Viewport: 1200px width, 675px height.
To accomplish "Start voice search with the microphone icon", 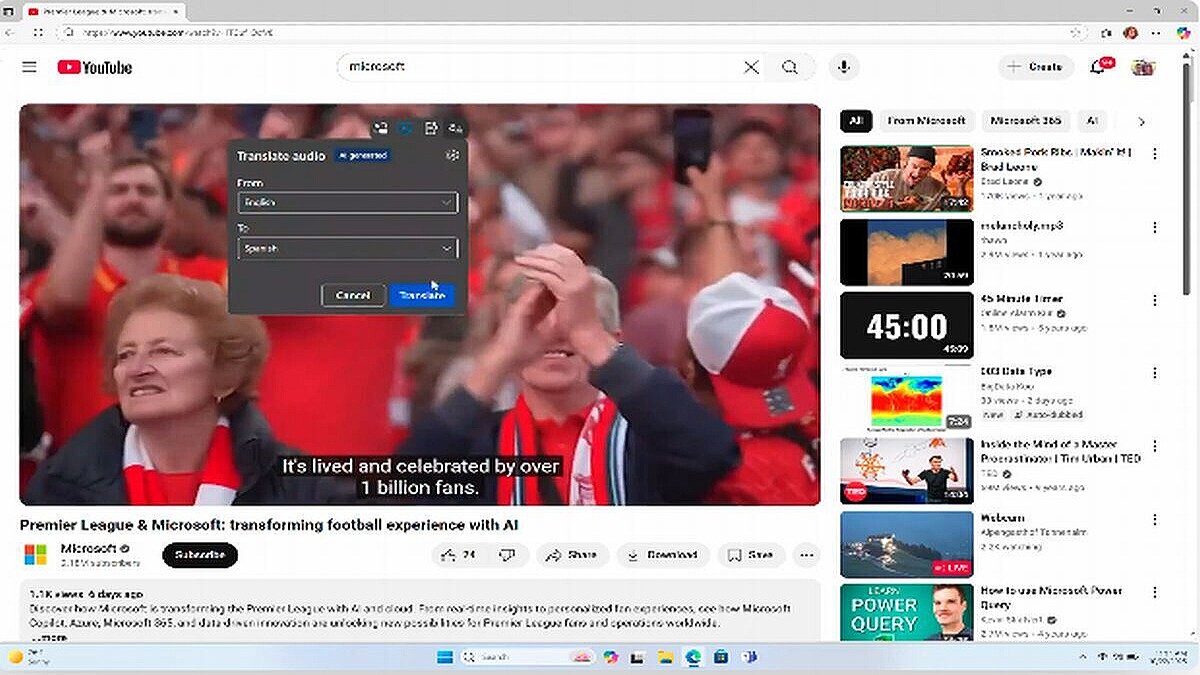I will [x=844, y=67].
